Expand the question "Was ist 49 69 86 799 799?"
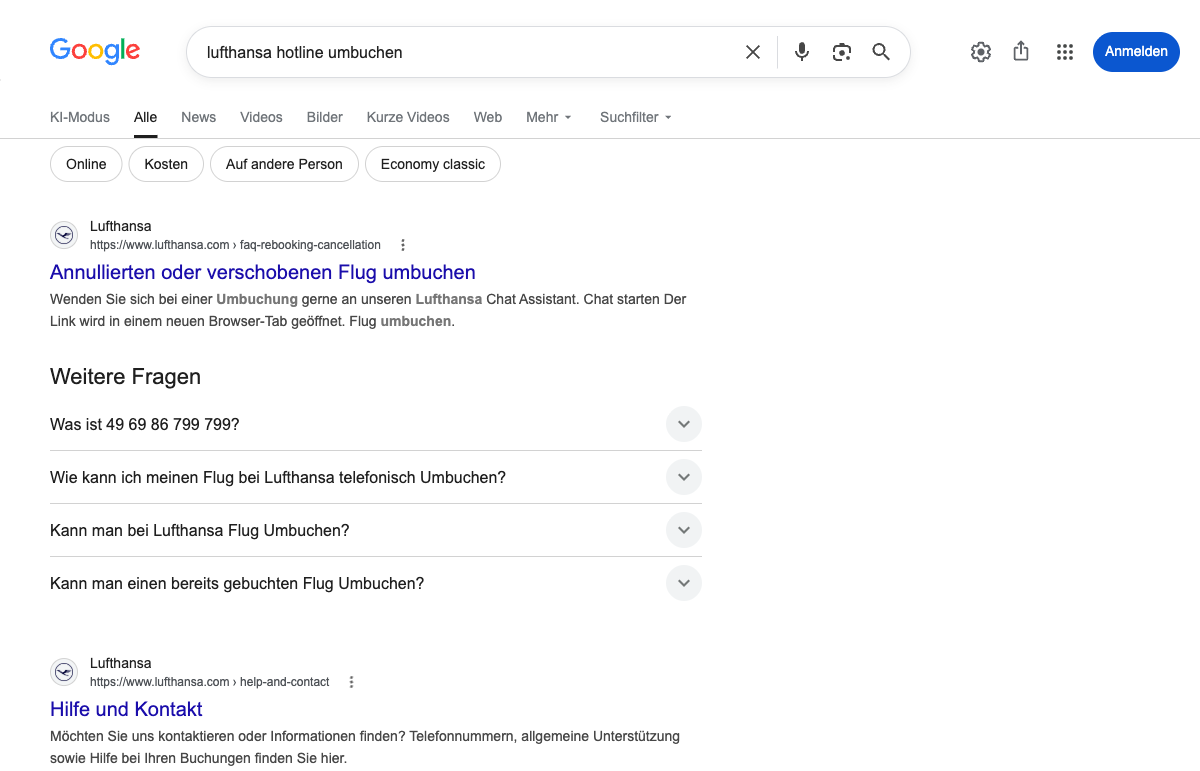This screenshot has height=771, width=1200. point(376,424)
